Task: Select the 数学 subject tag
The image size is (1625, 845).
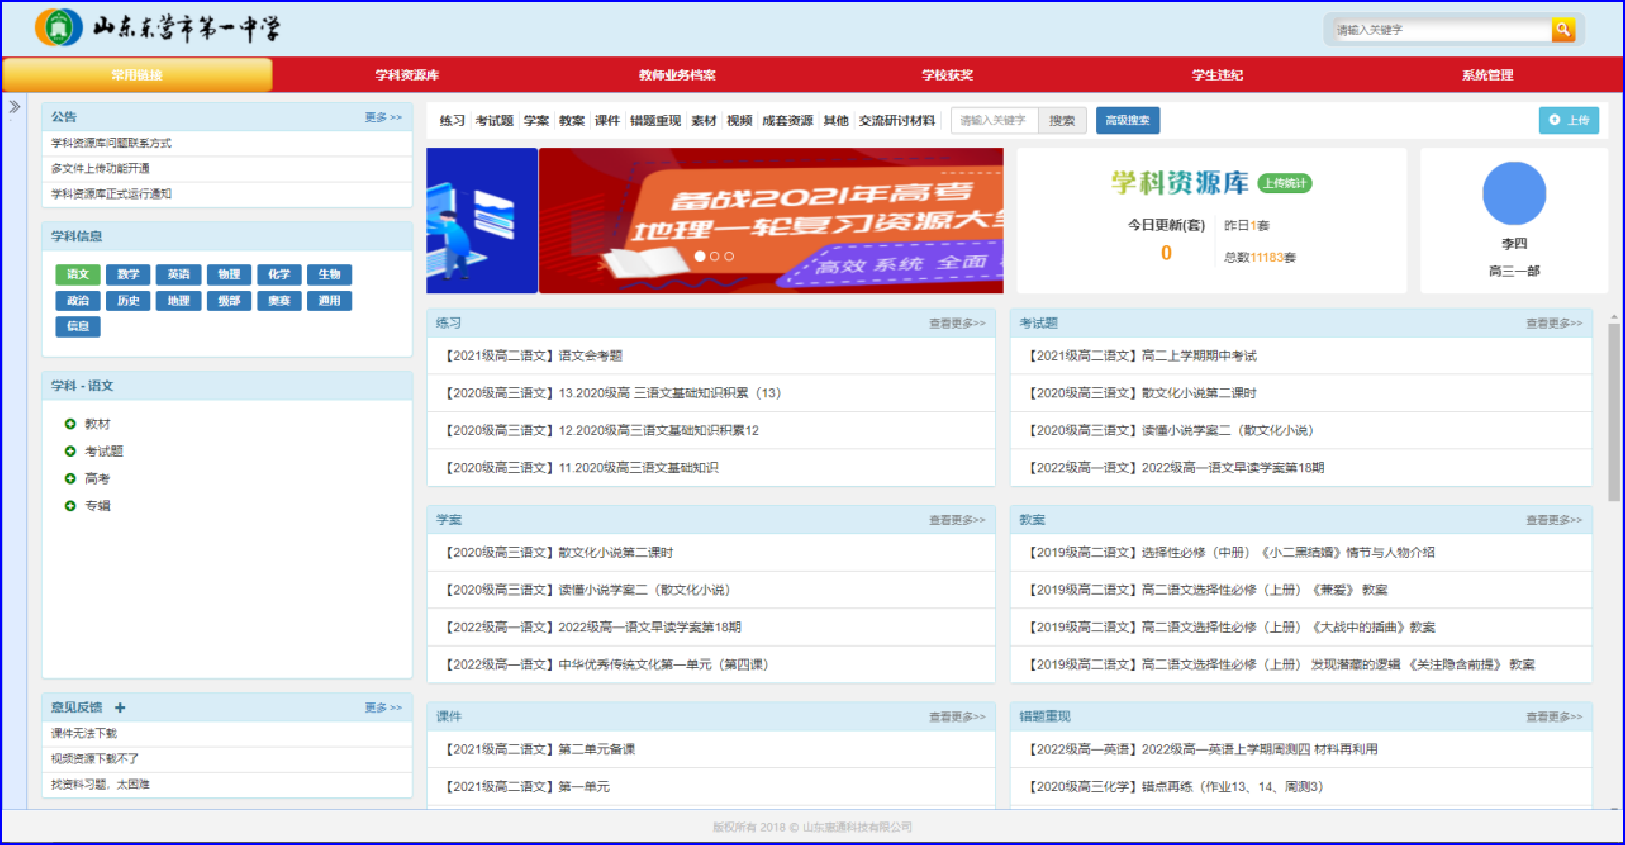Action: pos(128,274)
